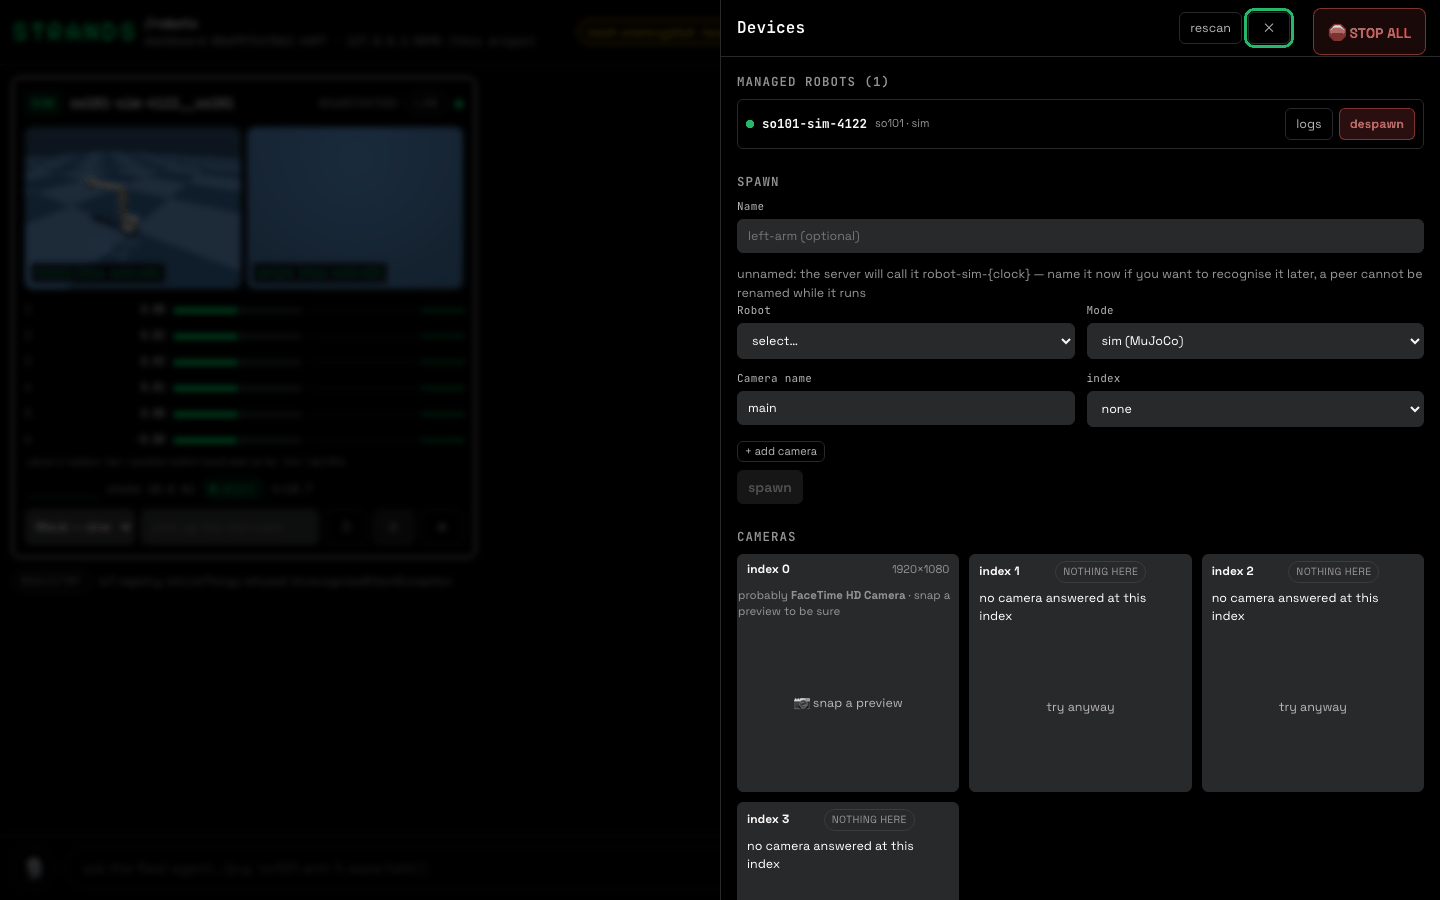Click the rescan button
The image size is (1440, 900).
coord(1210,28)
